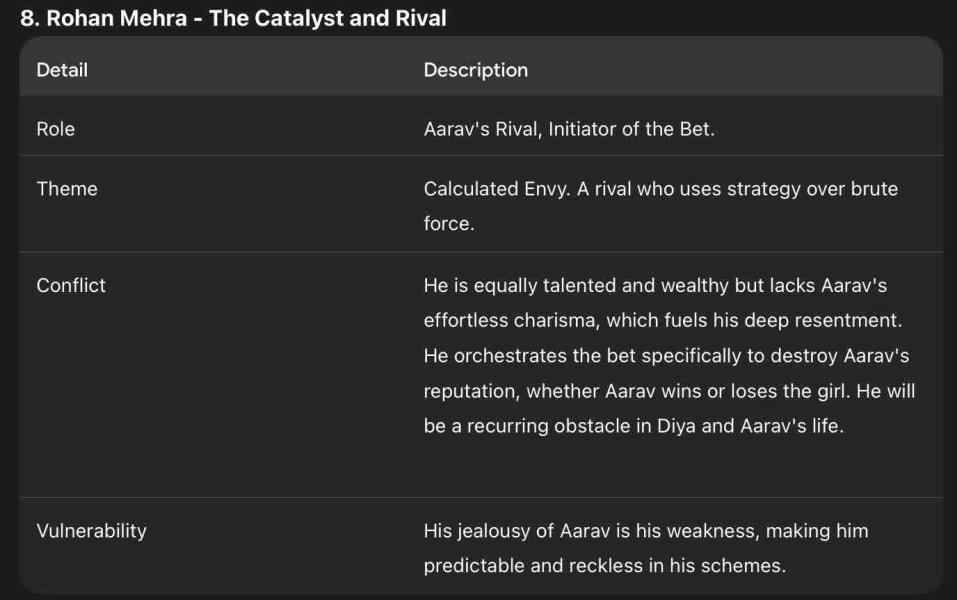Click the line starting "reputation, whether Aarav wins"
Screen dimensions: 957x600
(669, 391)
